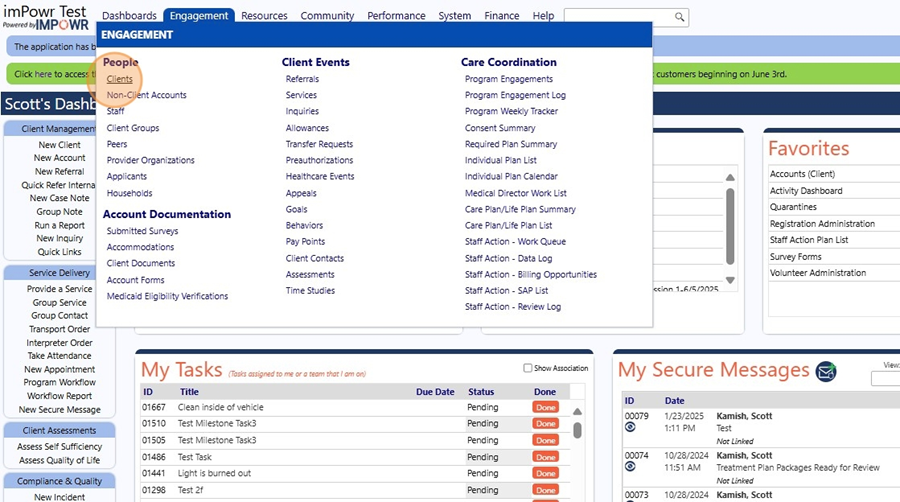900x502 pixels.
Task: Open Submitted Surveys link
Action: 142,231
